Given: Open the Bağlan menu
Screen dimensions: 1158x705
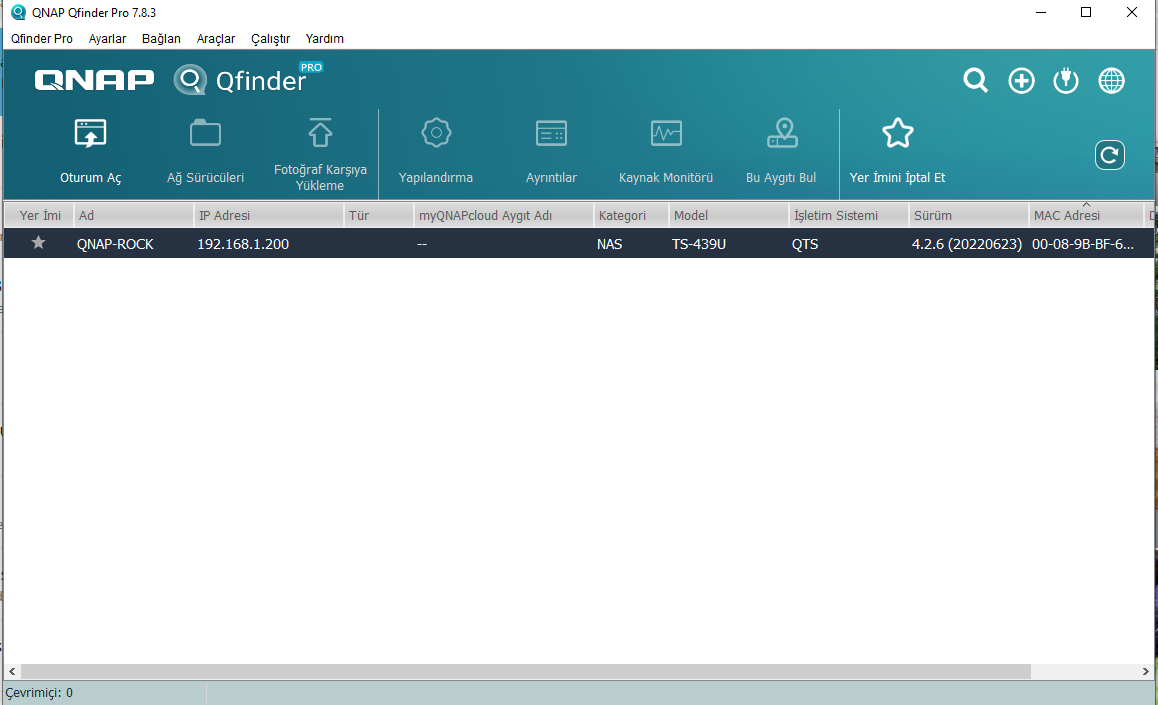Looking at the screenshot, I should [161, 38].
